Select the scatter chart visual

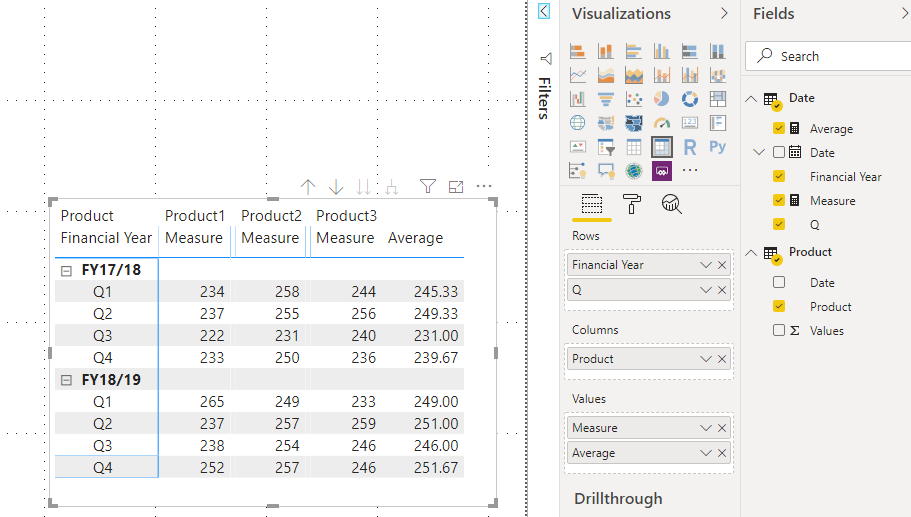[x=634, y=99]
